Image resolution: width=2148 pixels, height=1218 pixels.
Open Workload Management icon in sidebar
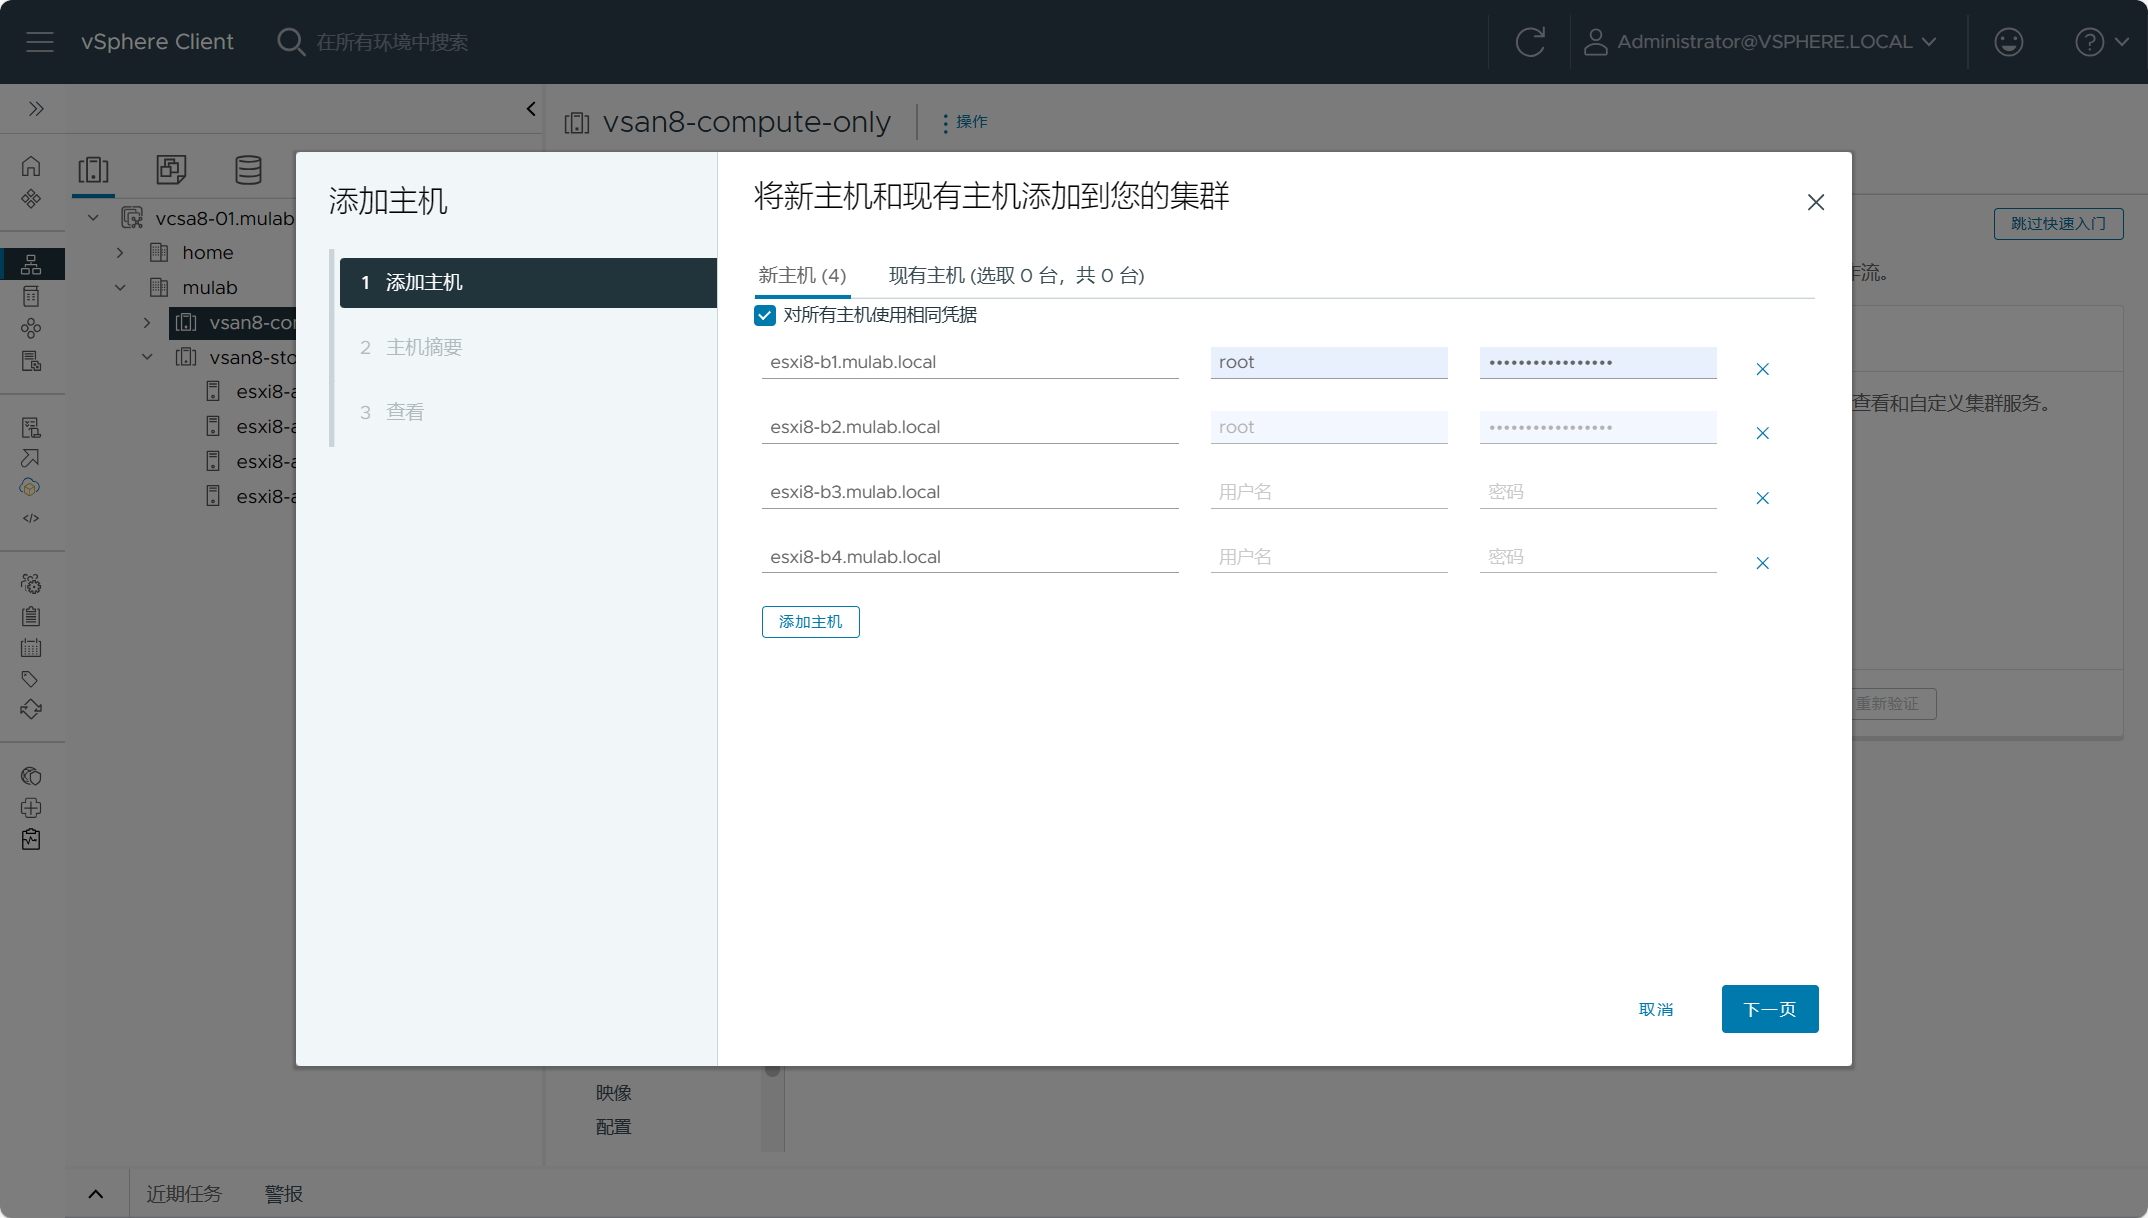(x=31, y=328)
